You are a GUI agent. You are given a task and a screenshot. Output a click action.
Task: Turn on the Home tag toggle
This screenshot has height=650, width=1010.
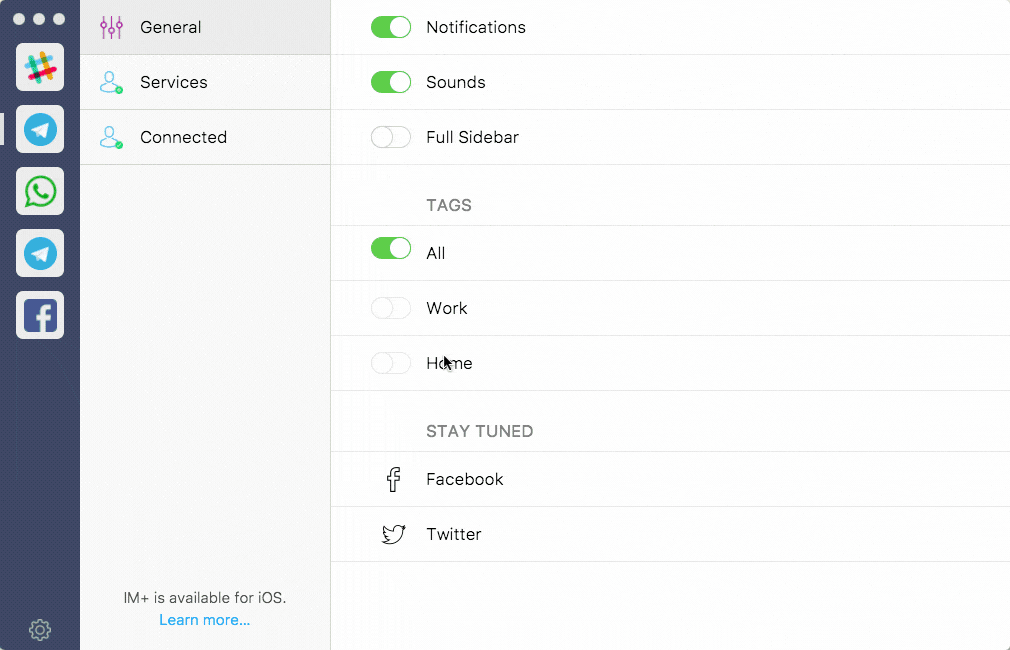click(x=391, y=363)
